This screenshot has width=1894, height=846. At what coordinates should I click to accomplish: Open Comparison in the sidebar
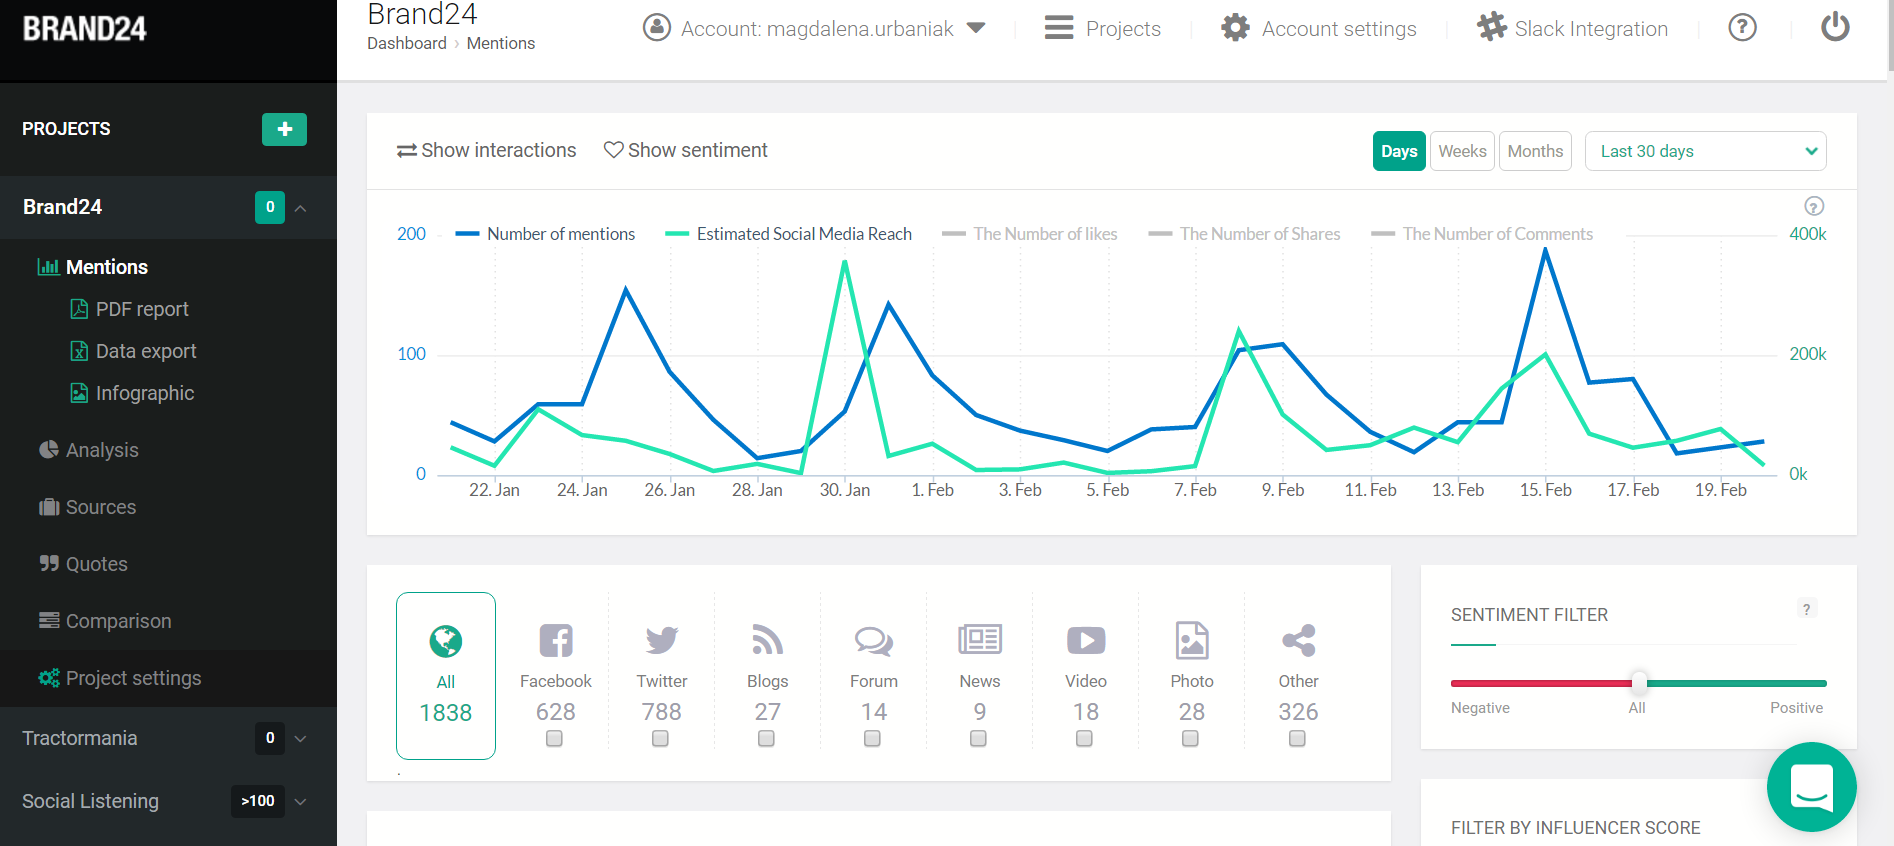(x=118, y=621)
